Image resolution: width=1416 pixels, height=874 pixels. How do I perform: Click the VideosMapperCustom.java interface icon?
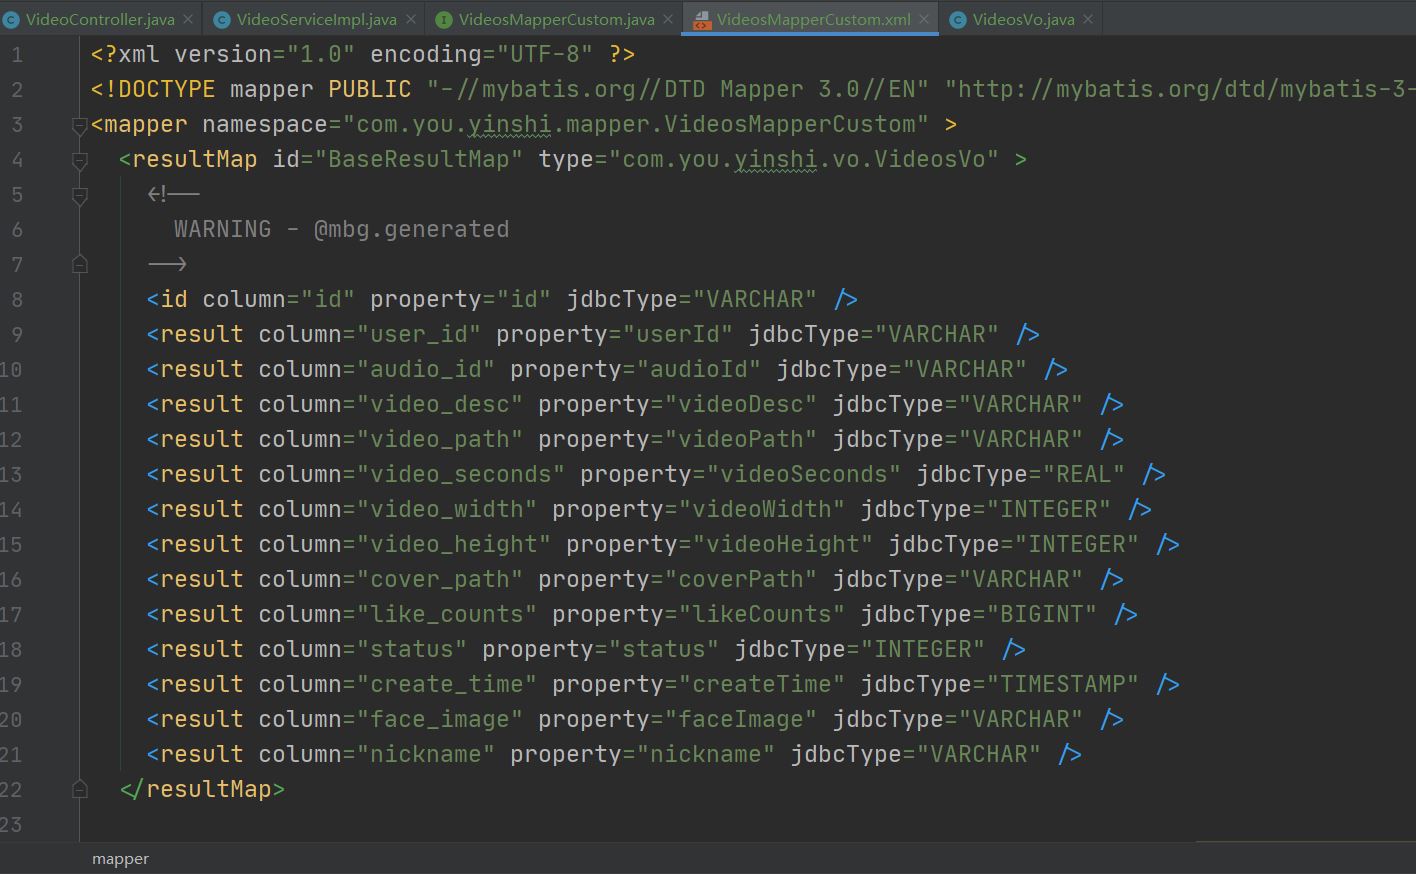[444, 19]
